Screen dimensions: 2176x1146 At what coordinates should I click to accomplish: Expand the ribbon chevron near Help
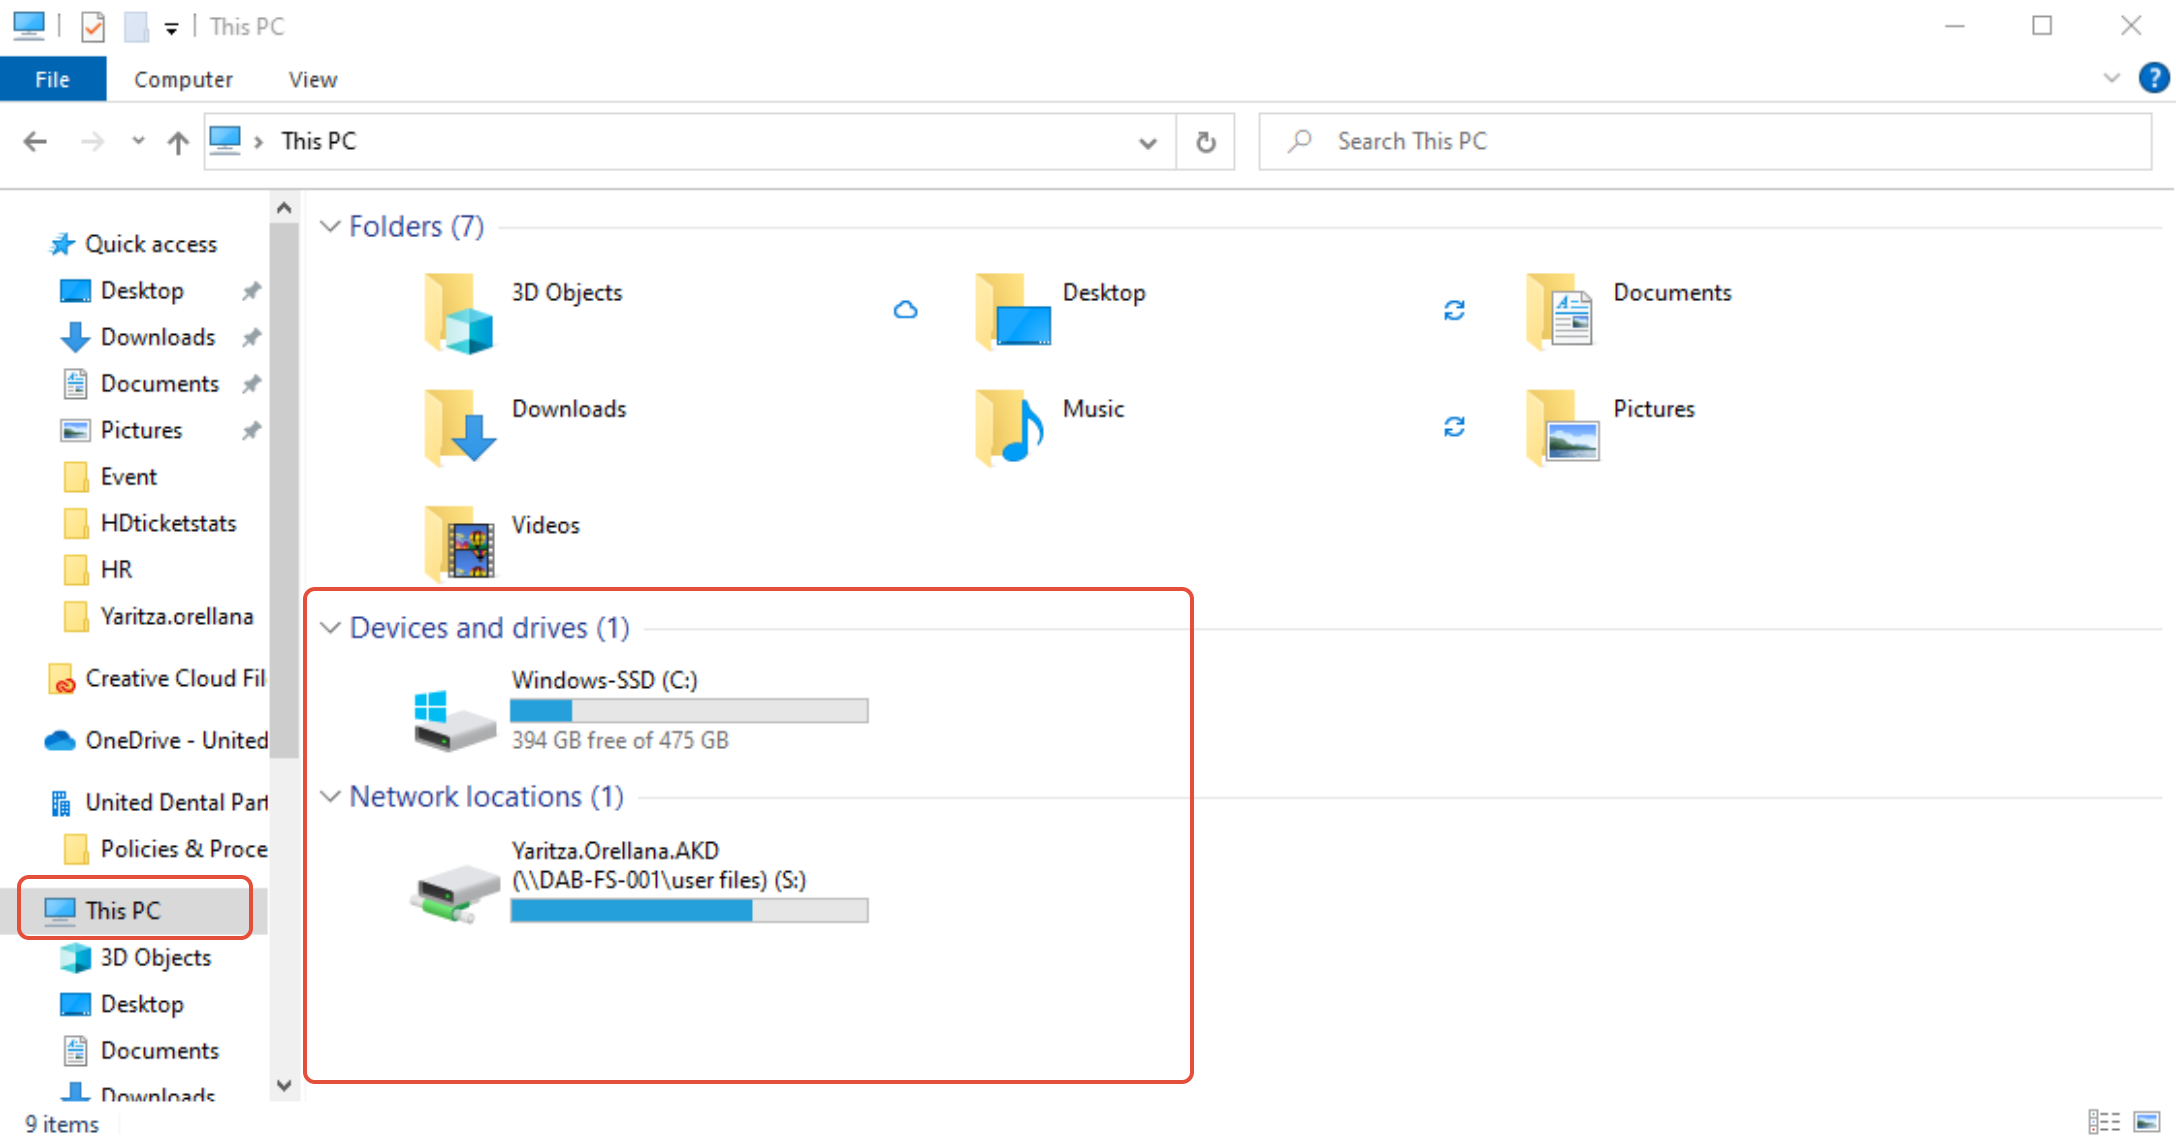coord(2111,78)
